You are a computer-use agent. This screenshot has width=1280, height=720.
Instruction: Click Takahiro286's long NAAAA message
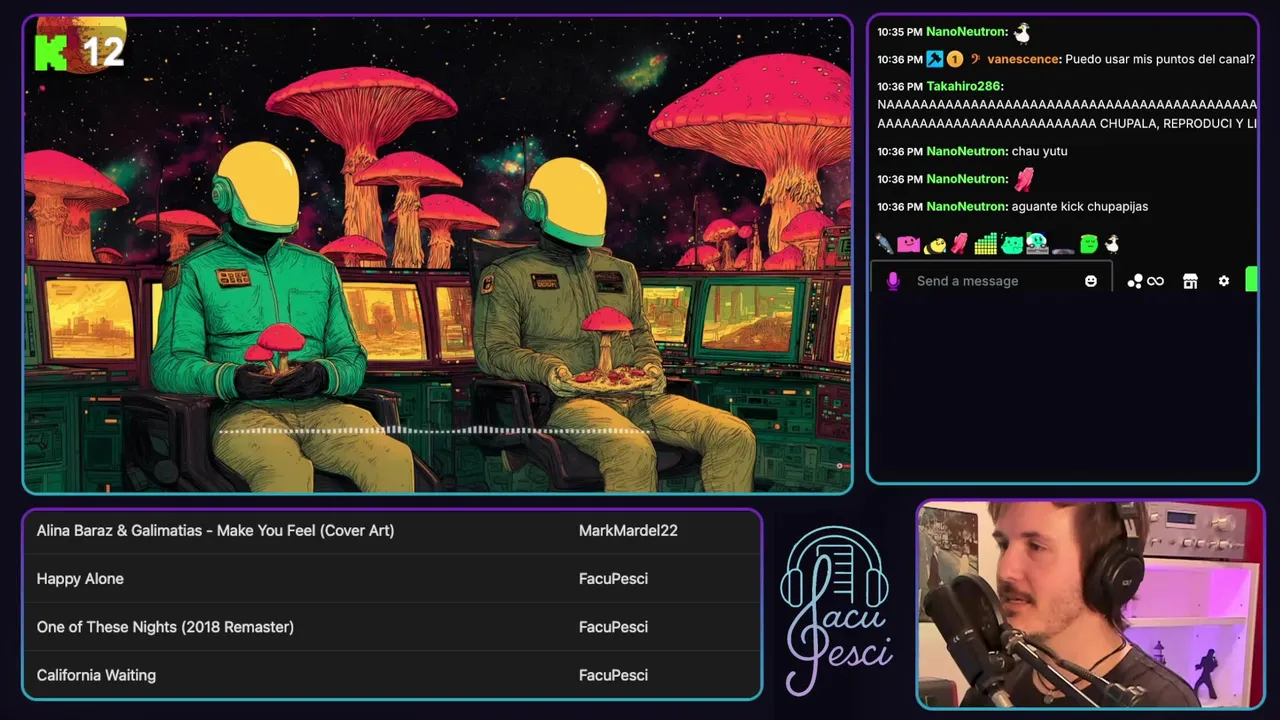pyautogui.click(x=1067, y=114)
